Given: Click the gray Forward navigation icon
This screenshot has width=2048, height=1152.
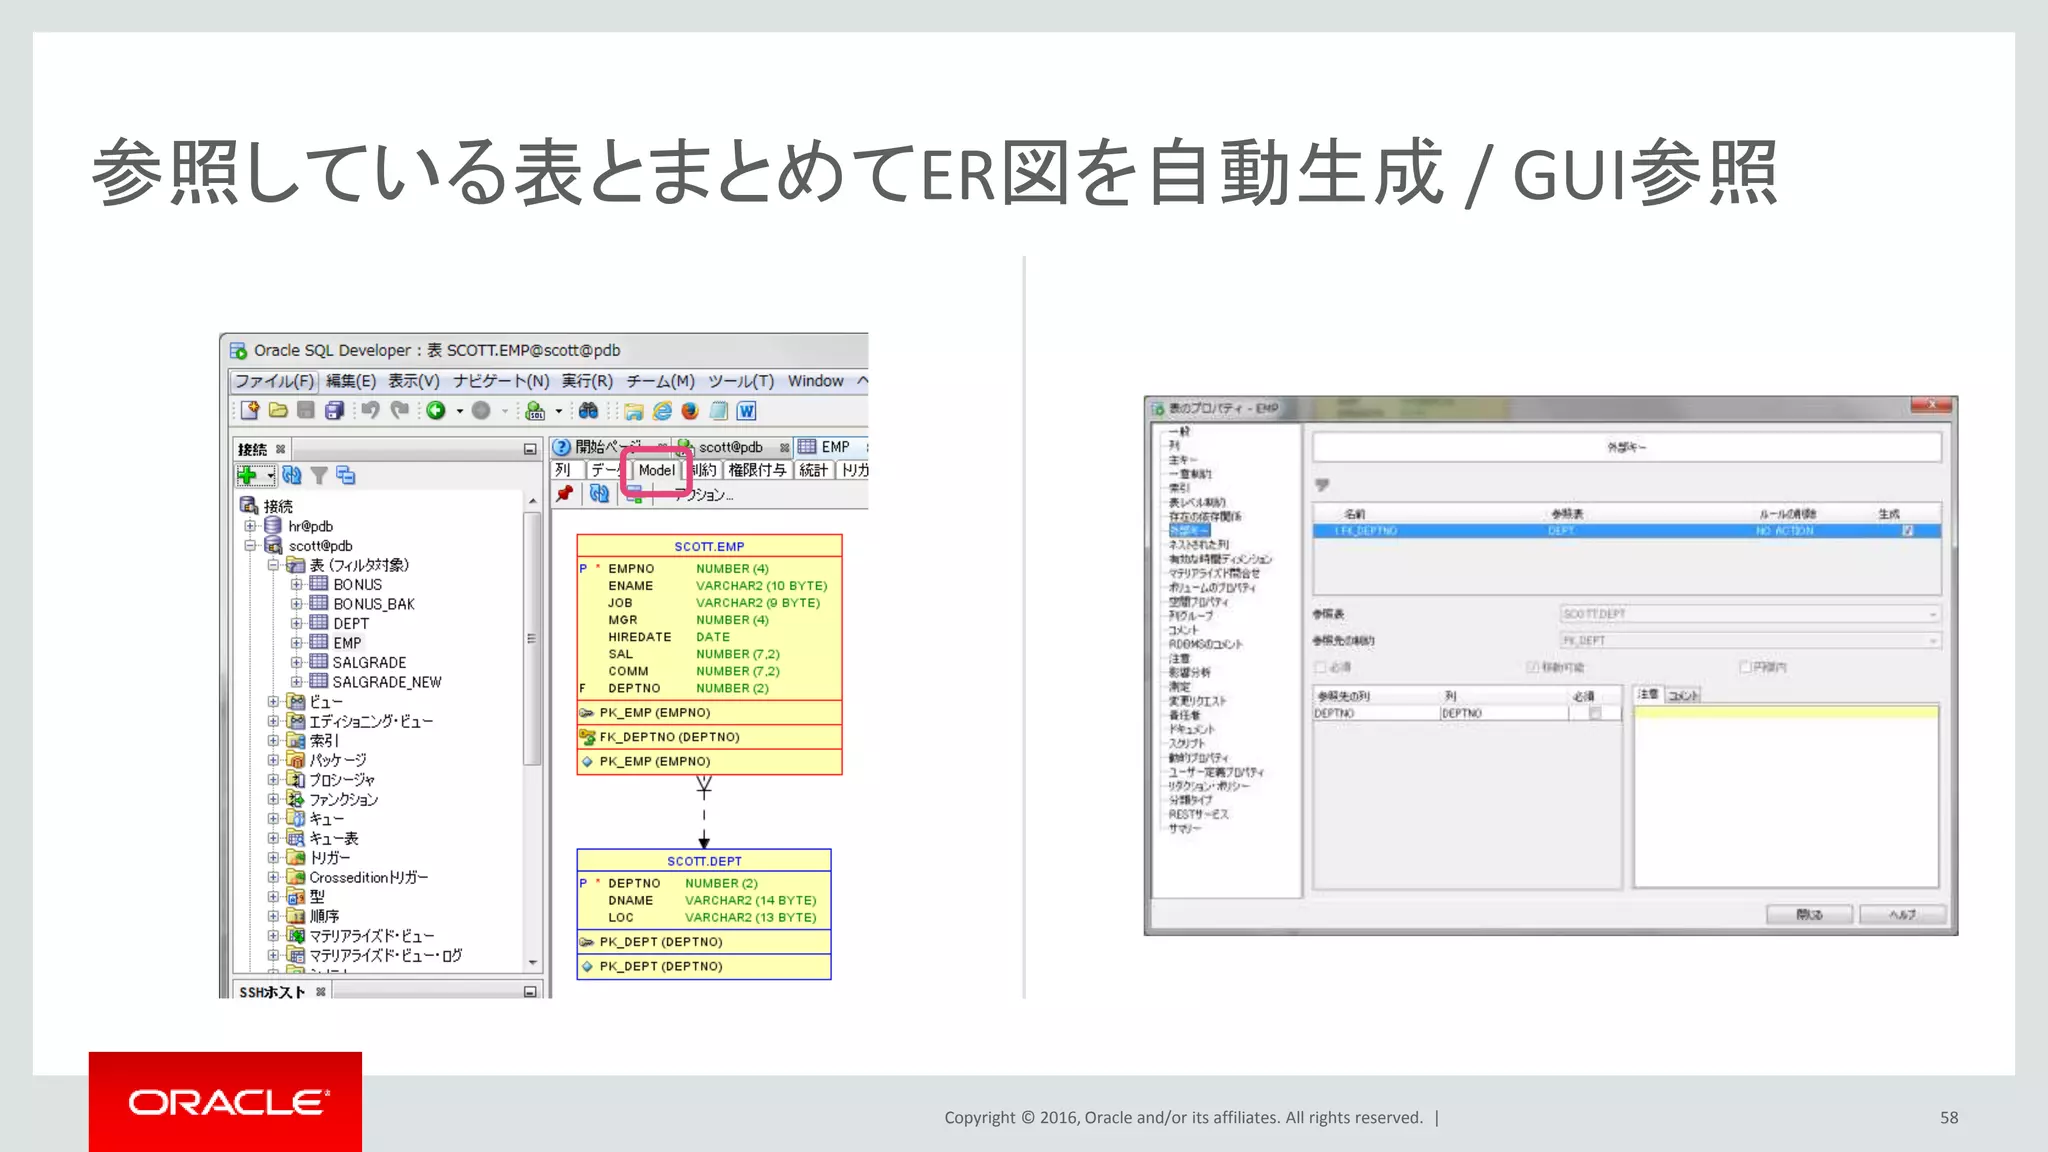Looking at the screenshot, I should tap(481, 410).
